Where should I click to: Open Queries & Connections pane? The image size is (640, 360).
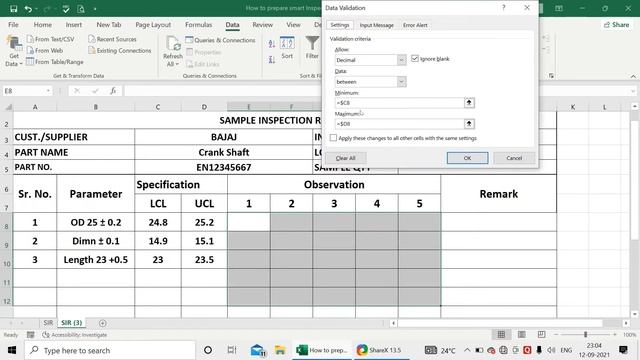[220, 40]
